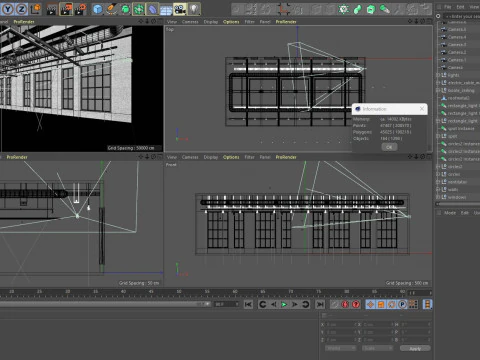The height and width of the screenshot is (360, 480).
Task: Click Top viewport zoom navigation icon
Action: (x=416, y=21)
